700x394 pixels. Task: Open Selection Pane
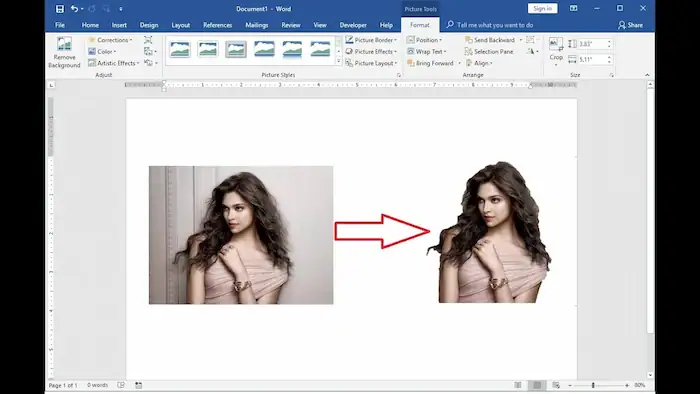tap(489, 51)
